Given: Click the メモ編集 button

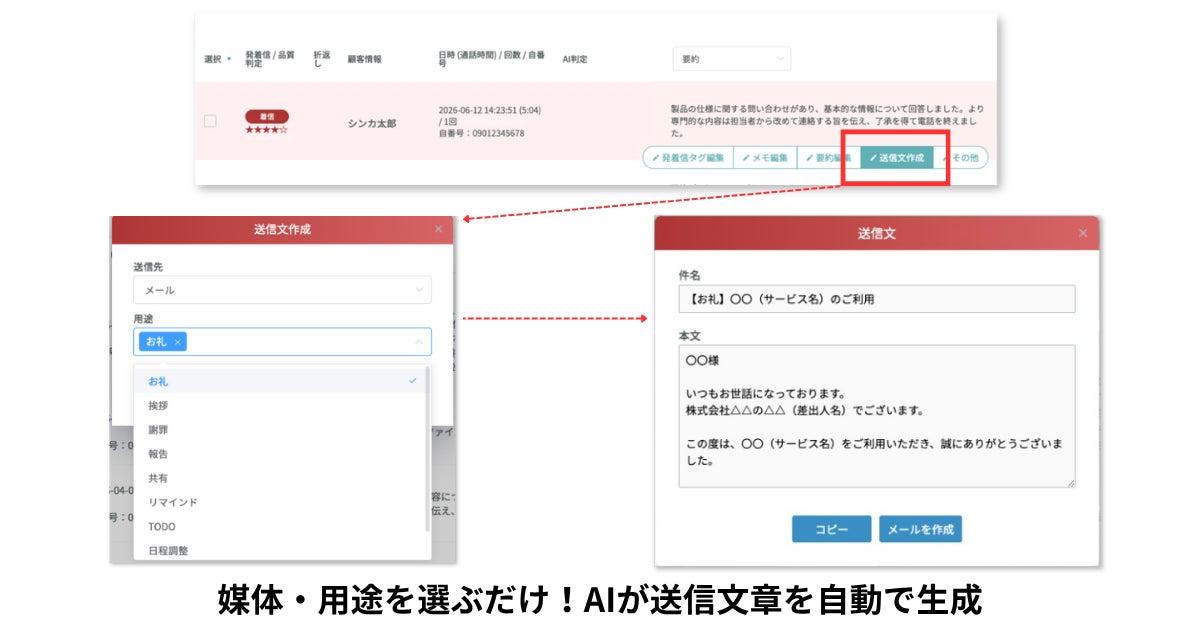Looking at the screenshot, I should (x=765, y=158).
